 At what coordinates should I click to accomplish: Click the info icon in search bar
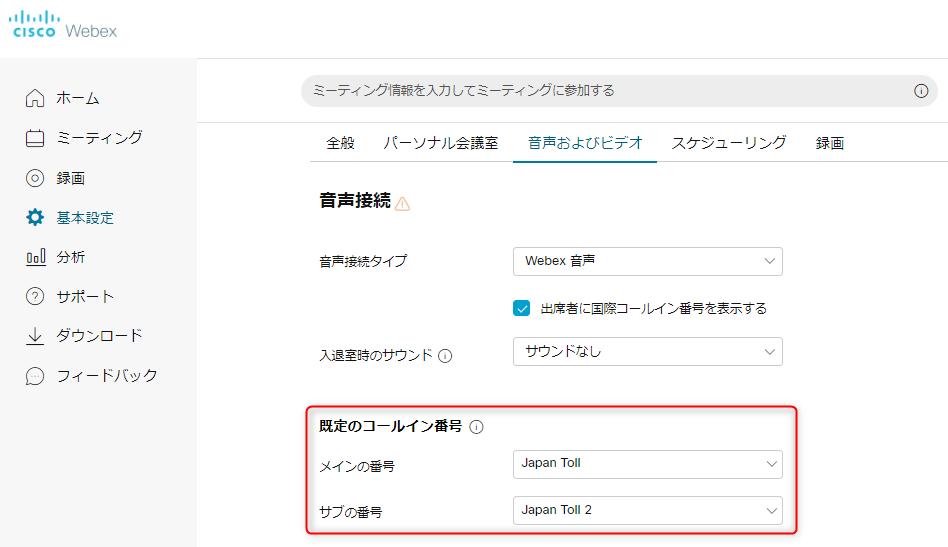click(921, 91)
